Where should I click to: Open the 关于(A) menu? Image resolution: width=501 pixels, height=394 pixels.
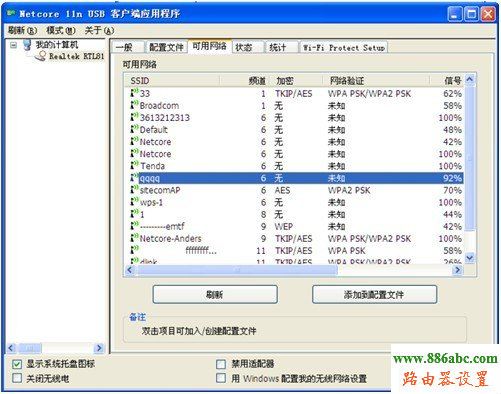click(x=99, y=31)
